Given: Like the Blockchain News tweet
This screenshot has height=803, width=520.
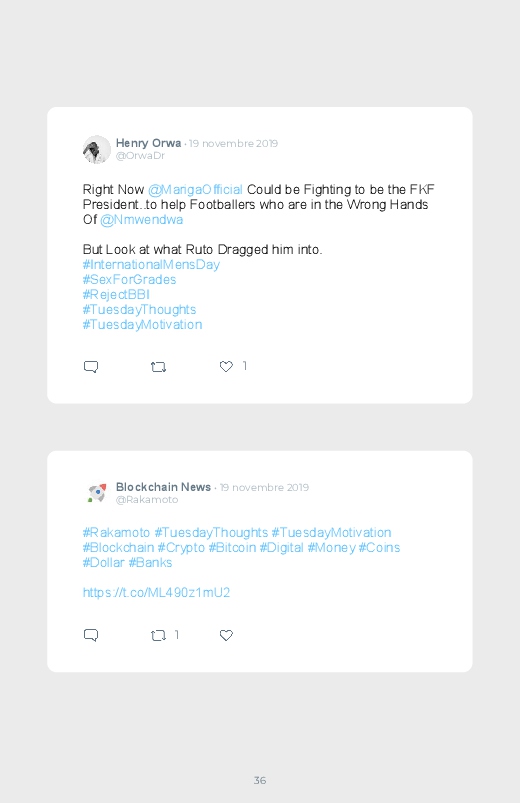Looking at the screenshot, I should click(x=226, y=635).
